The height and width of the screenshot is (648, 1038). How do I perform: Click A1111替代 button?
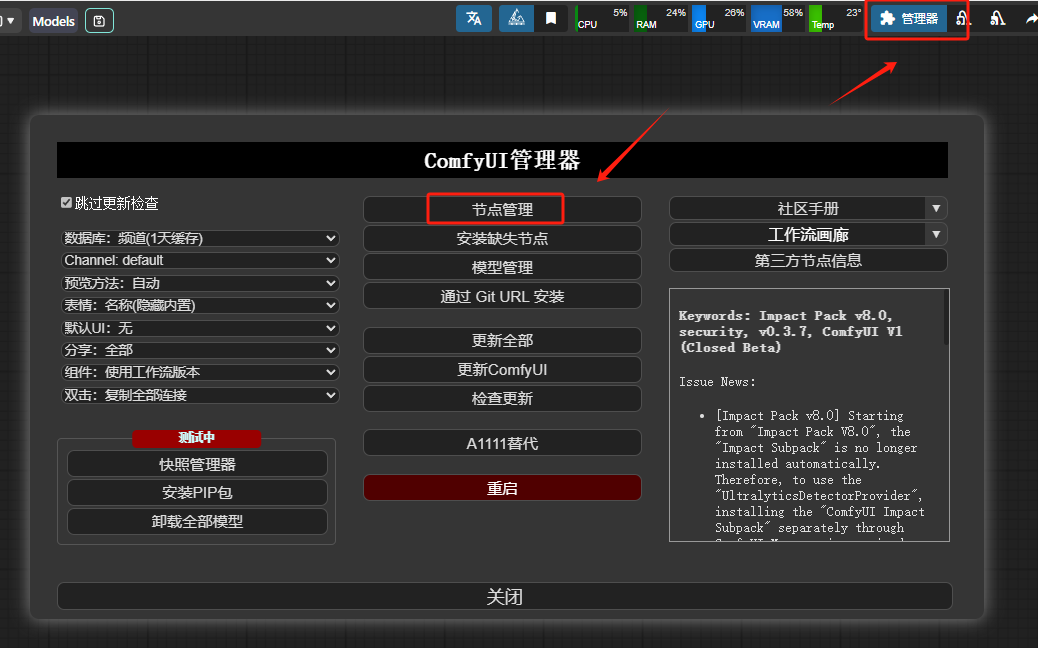pos(502,443)
